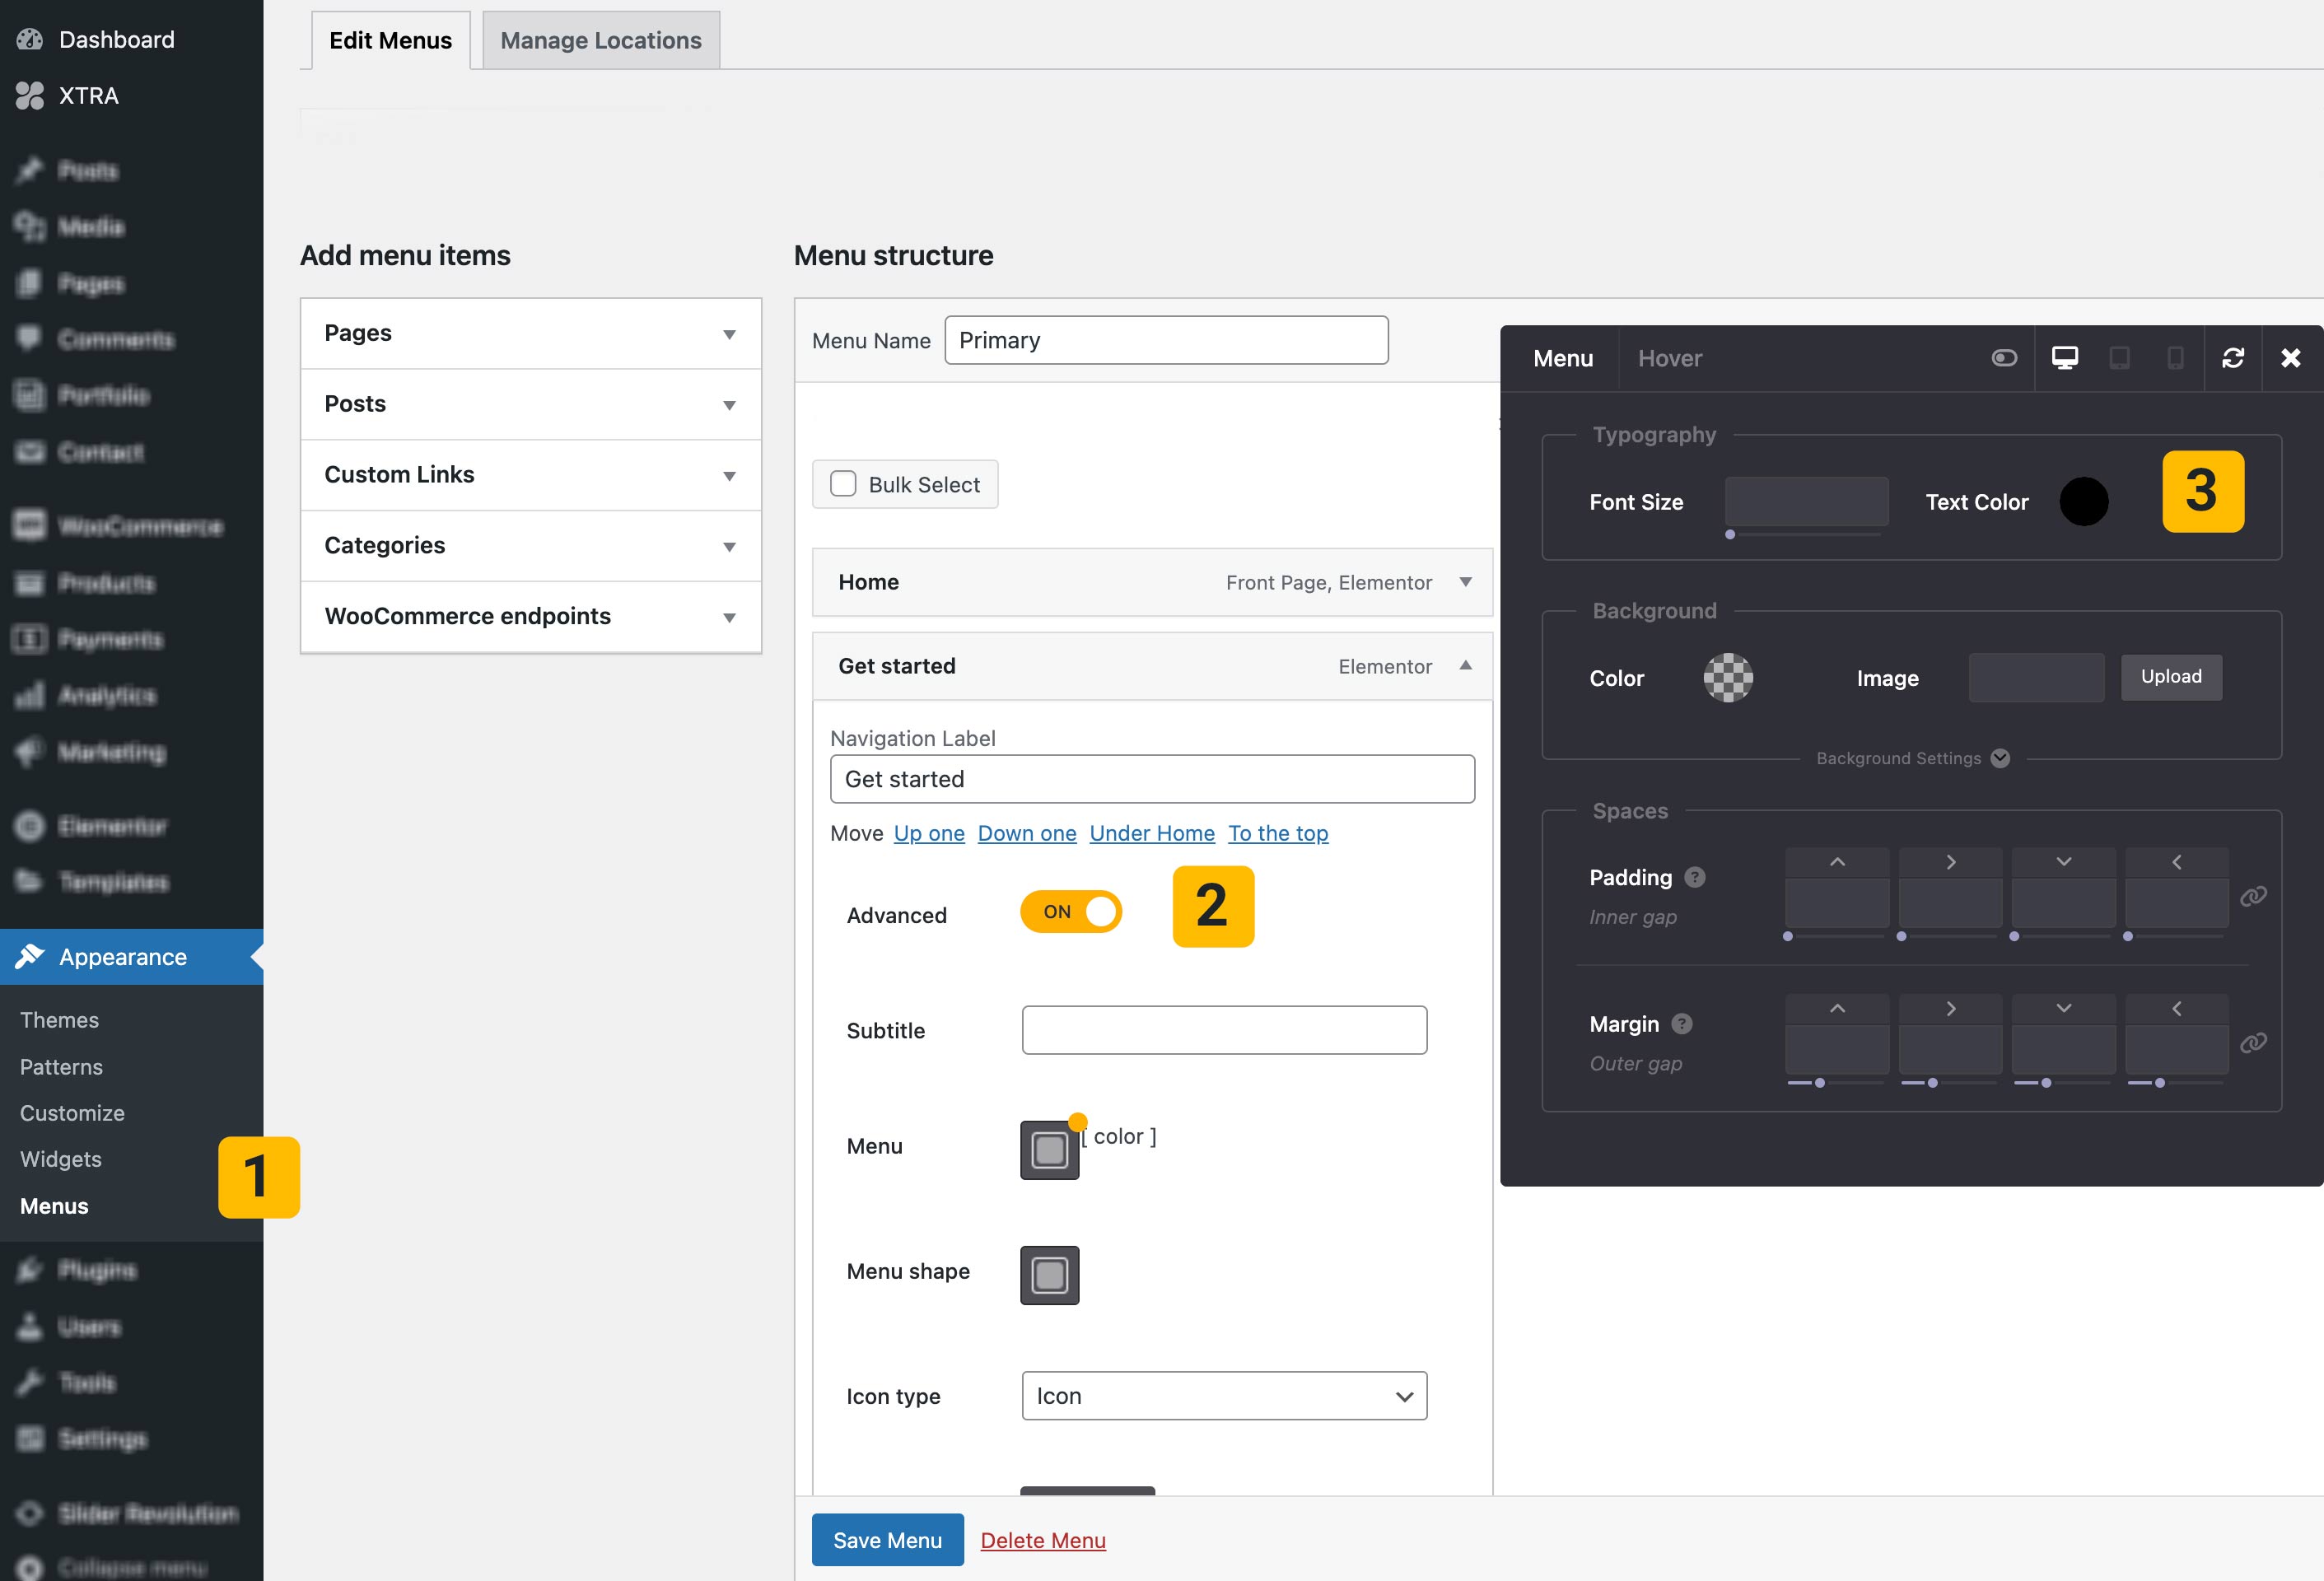Image resolution: width=2324 pixels, height=1581 pixels.
Task: Click the black Text Color swatch
Action: pyautogui.click(x=2084, y=502)
